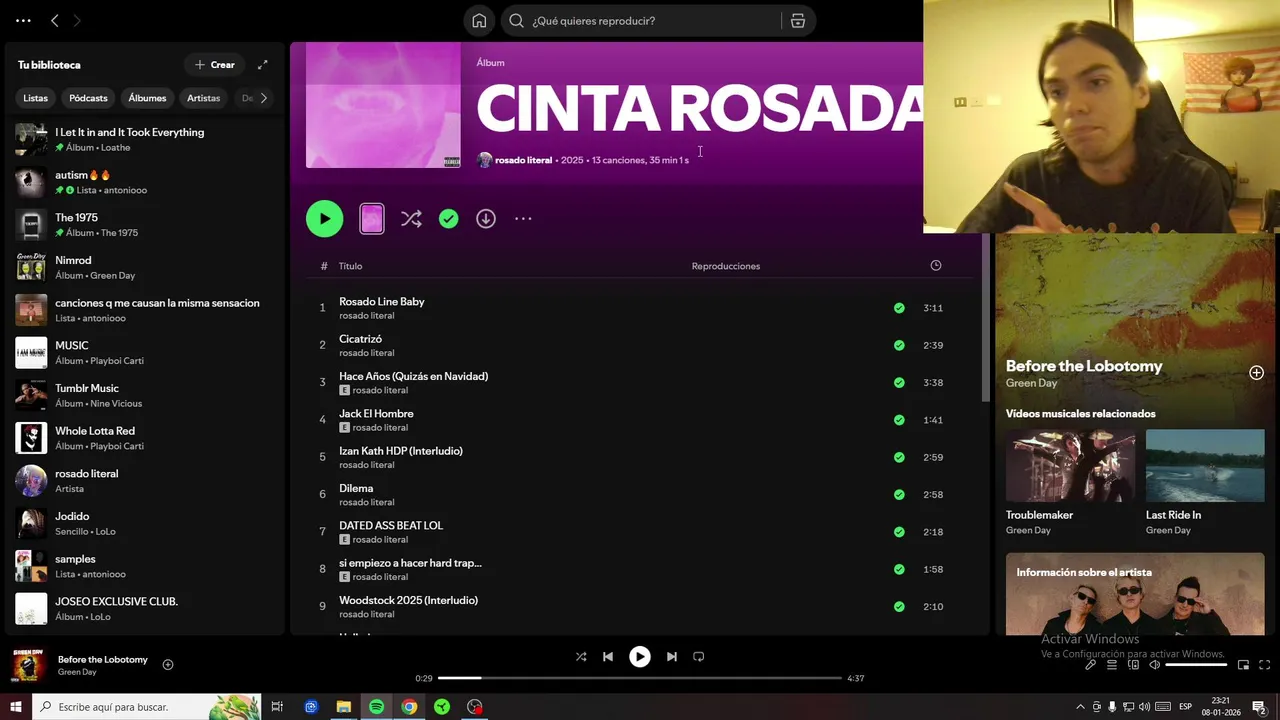Screen dimensions: 1280x720
Task: Open Whole Lotta Red in library
Action: pos(145,438)
